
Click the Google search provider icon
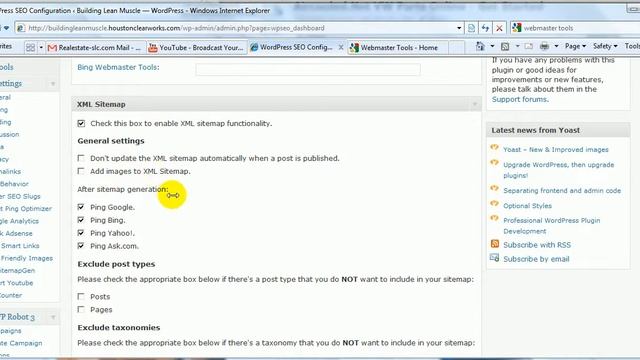point(517,28)
